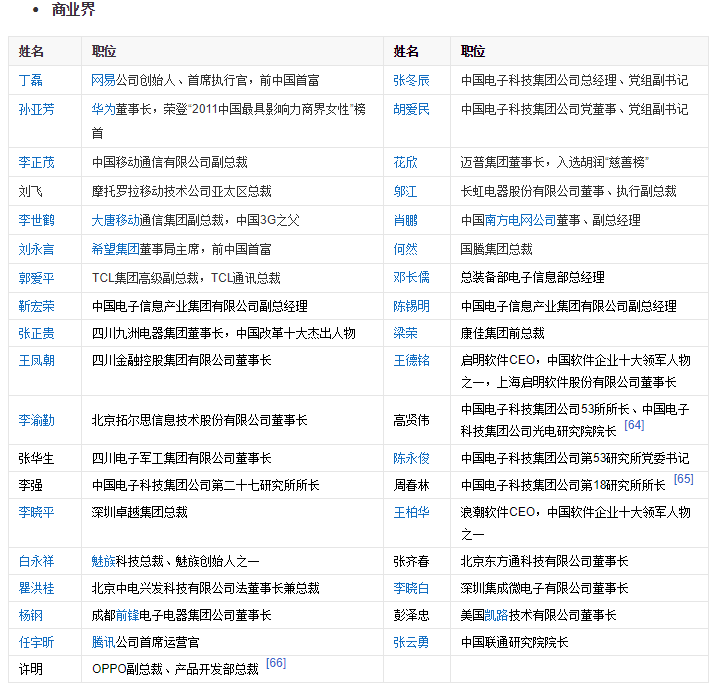Follow the 魅族 company link
Viewport: 712px width, 684px height.
[103, 561]
